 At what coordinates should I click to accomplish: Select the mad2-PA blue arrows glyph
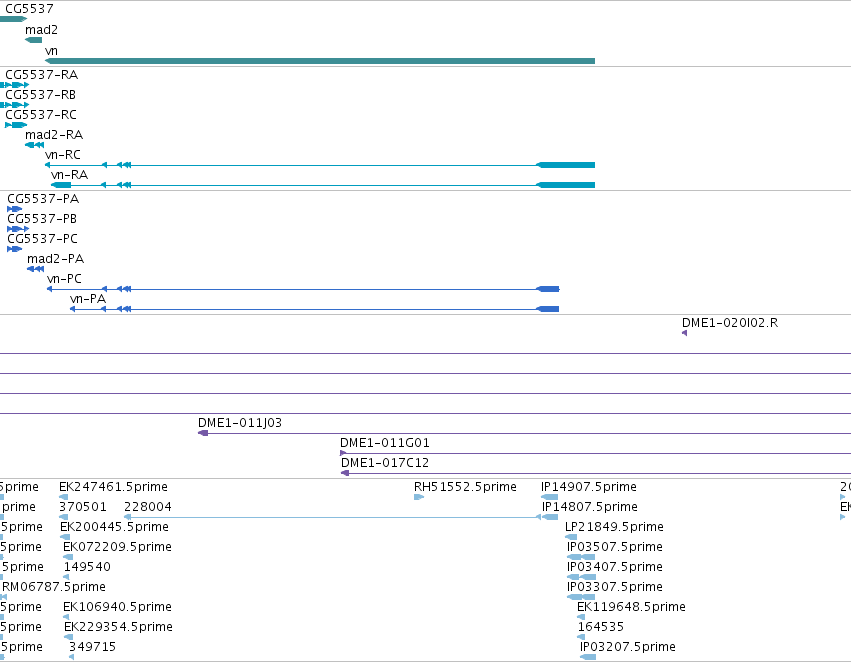pyautogui.click(x=36, y=269)
